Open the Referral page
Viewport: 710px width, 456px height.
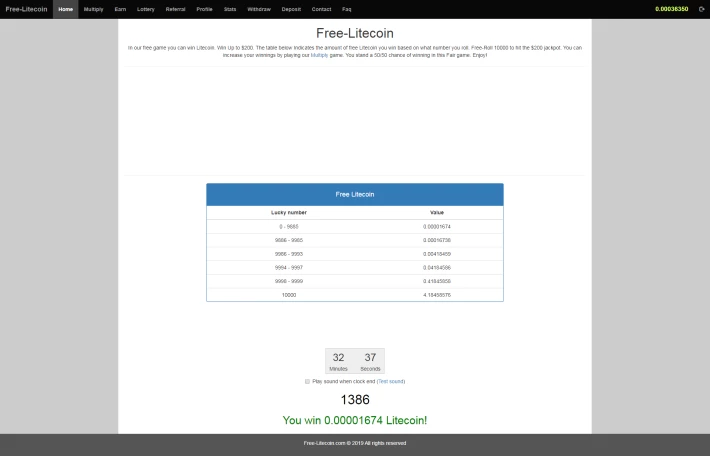(175, 9)
